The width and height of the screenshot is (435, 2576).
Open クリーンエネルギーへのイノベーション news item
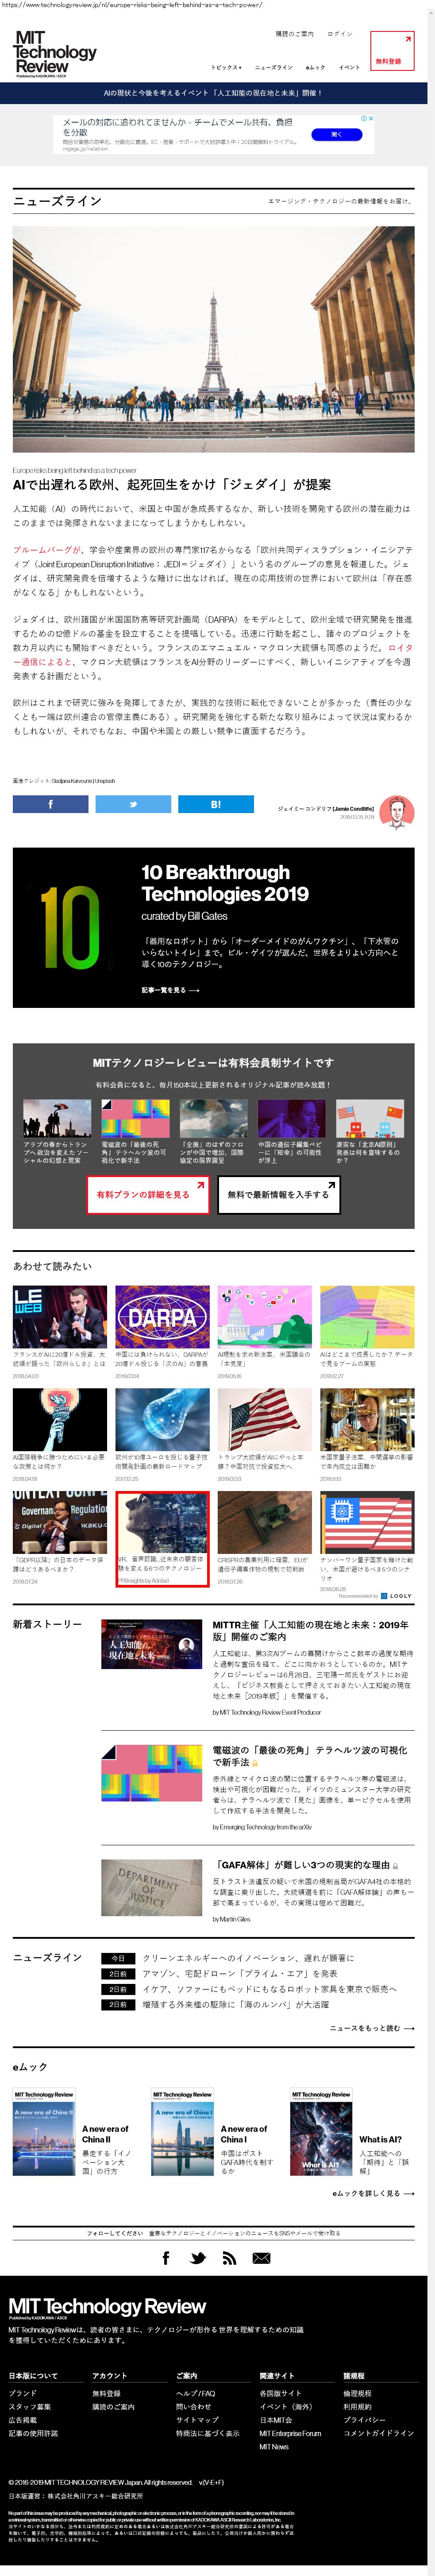tap(248, 1958)
